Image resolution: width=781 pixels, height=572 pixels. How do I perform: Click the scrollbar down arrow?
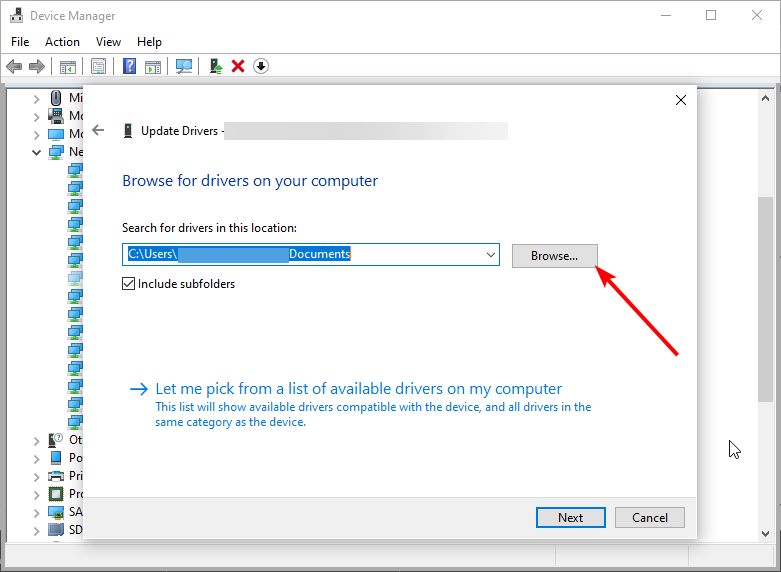pyautogui.click(x=766, y=534)
